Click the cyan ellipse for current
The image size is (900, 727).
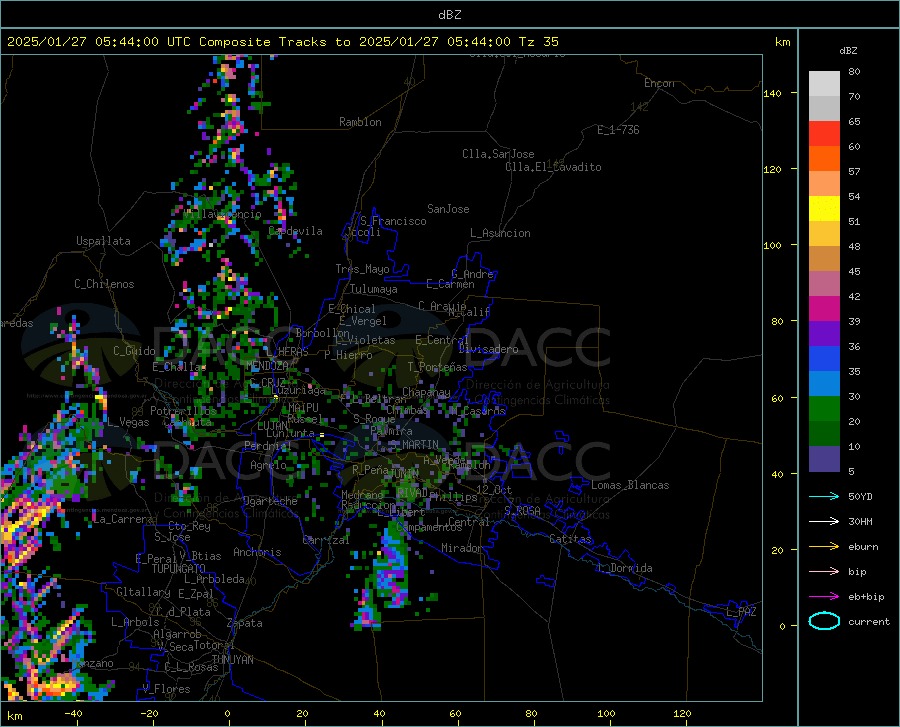point(824,621)
